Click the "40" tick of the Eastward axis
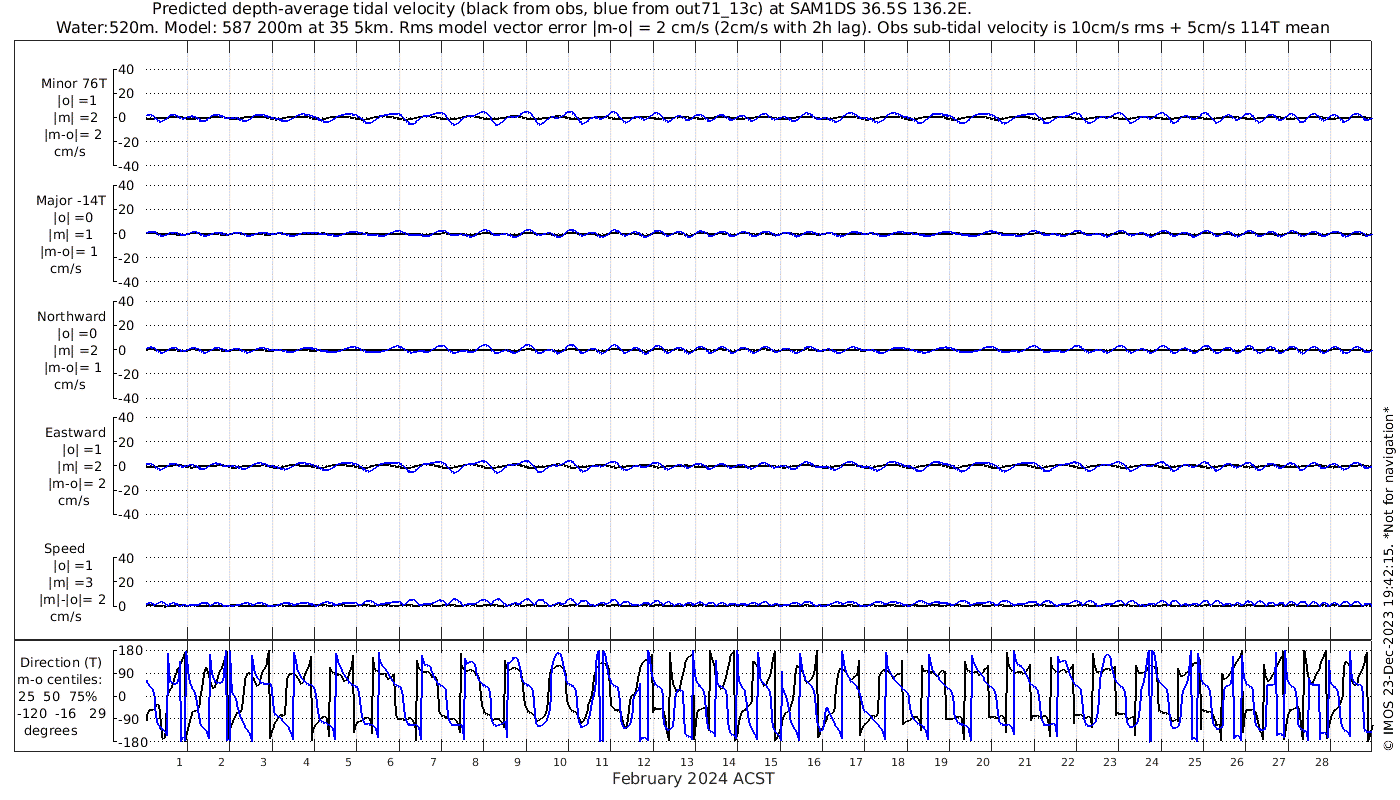 click(x=128, y=418)
